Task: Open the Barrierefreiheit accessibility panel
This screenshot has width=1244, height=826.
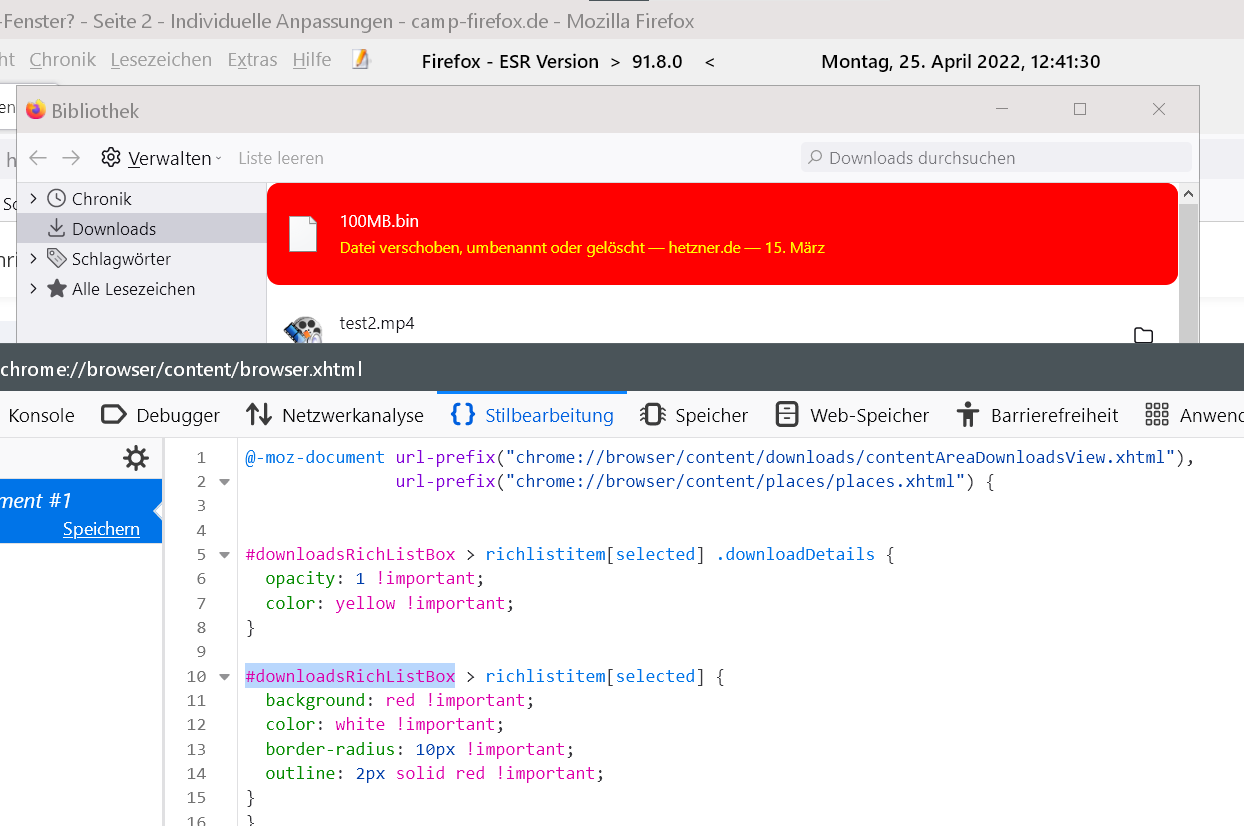Action: (1036, 415)
